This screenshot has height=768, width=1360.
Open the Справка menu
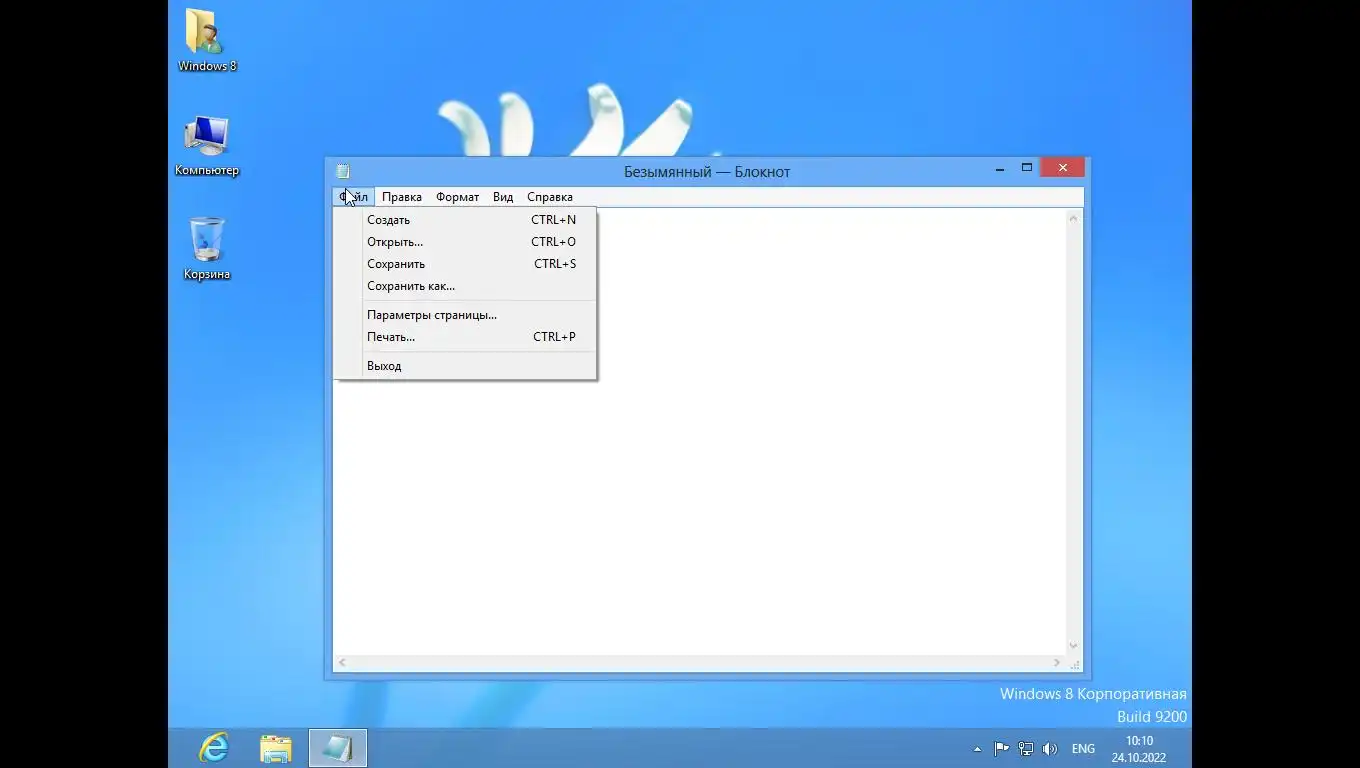550,197
